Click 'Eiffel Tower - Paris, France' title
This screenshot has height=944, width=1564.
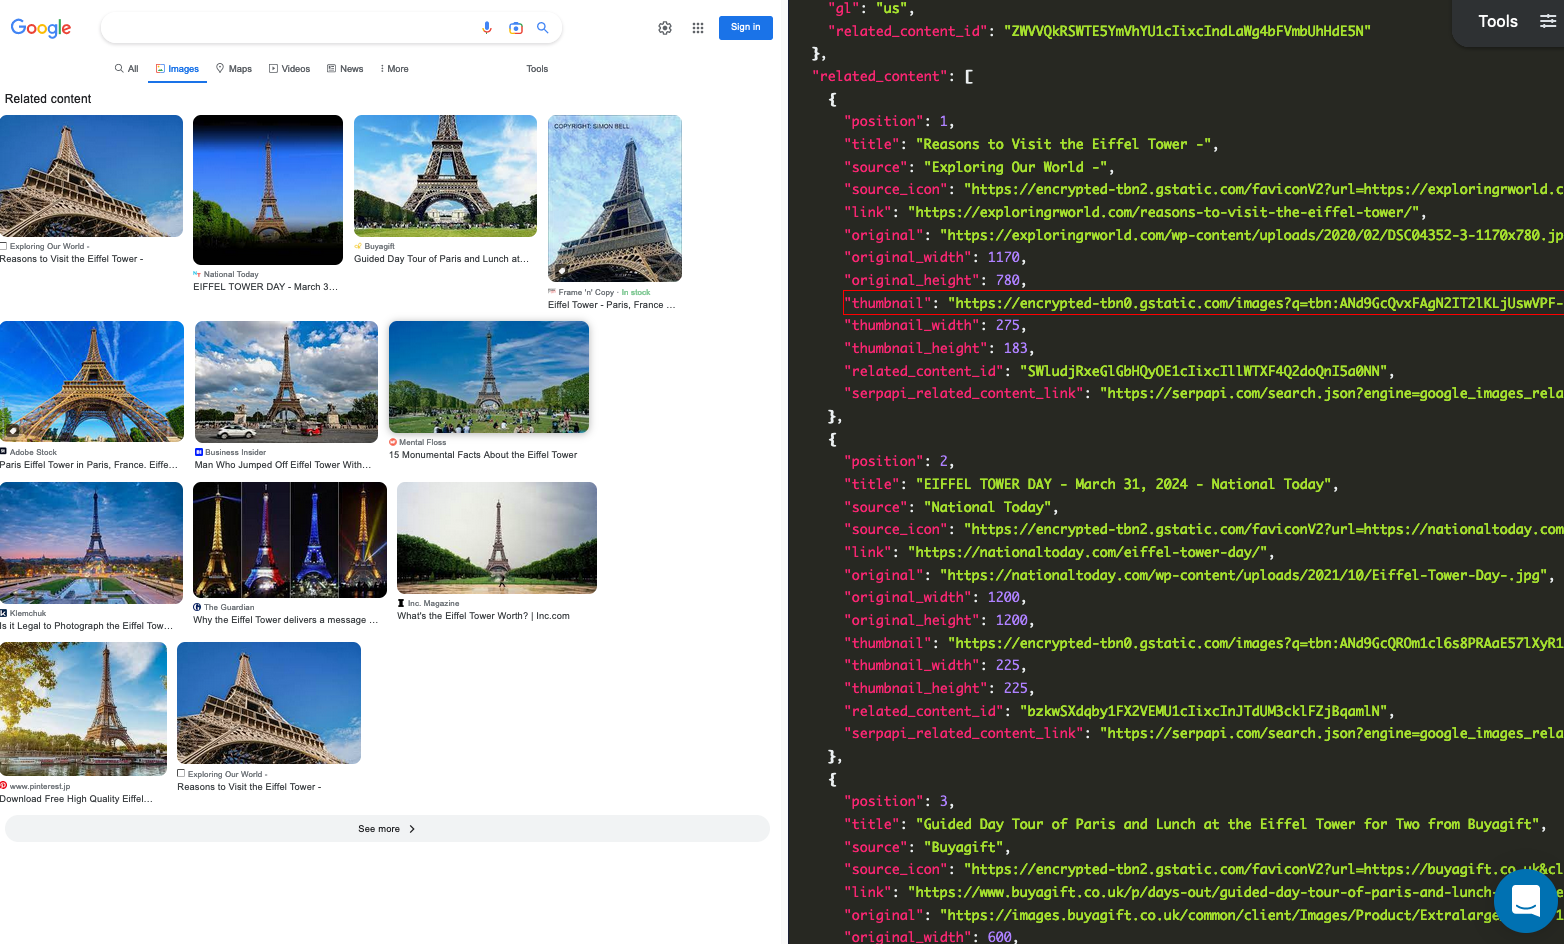611,305
